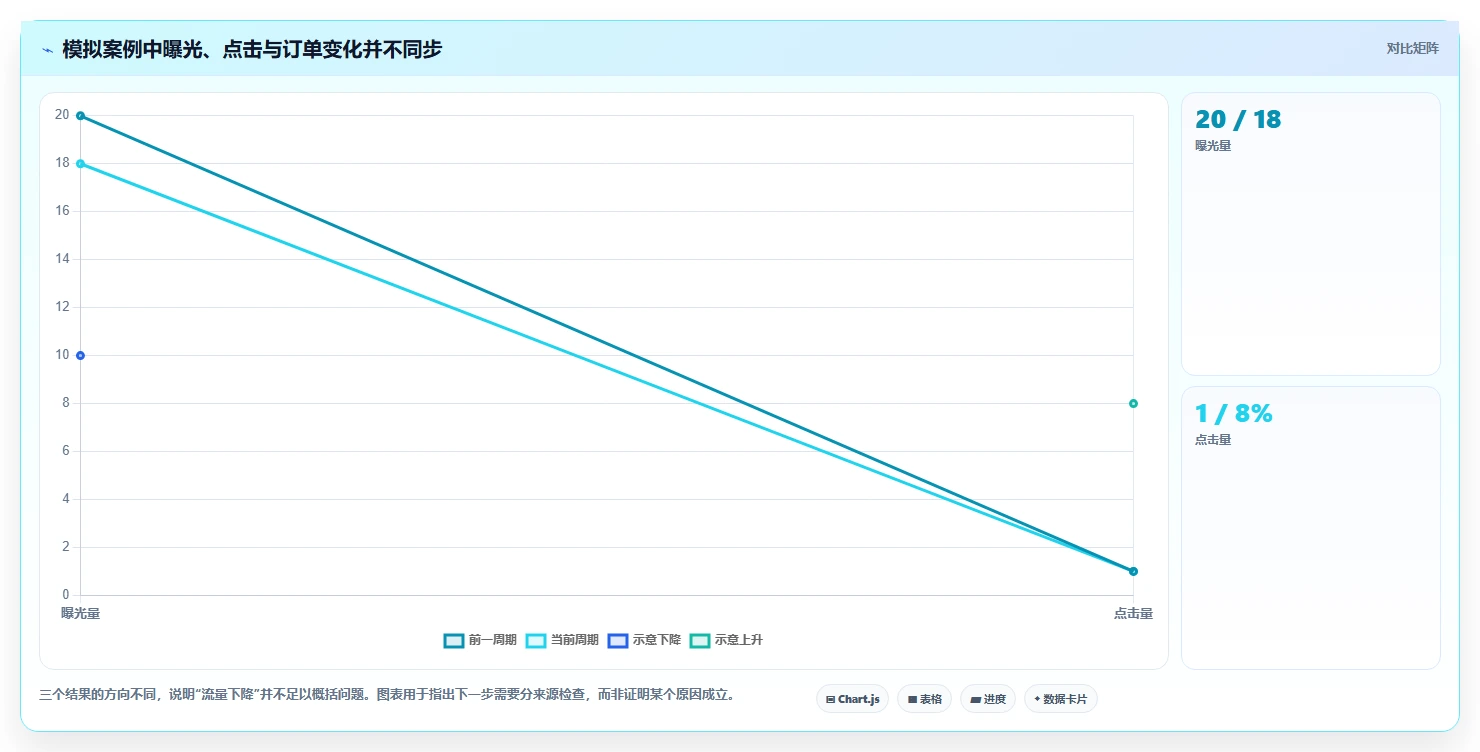This screenshot has width=1480, height=752.
Task: Click the 当前周期 data point at 18
Action: (80, 164)
